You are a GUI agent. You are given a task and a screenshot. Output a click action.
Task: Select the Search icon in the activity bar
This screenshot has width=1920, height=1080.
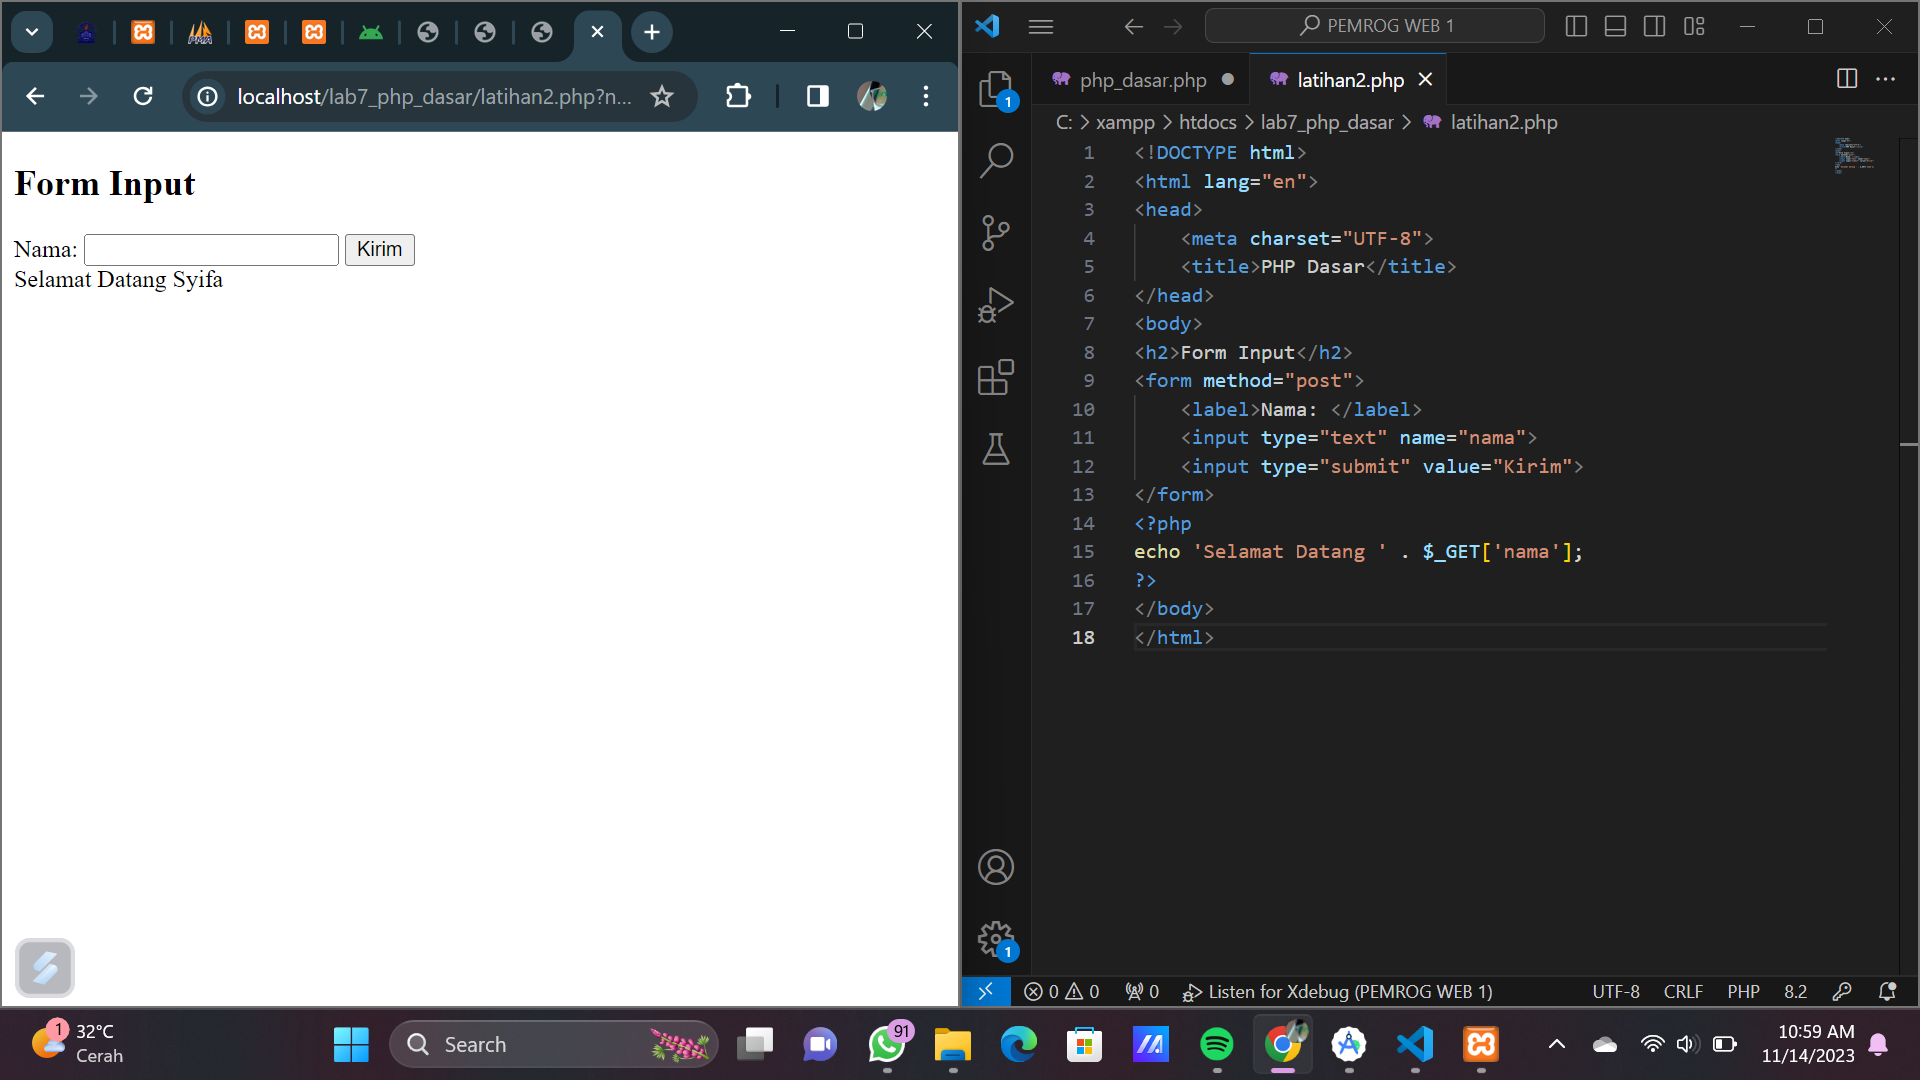tap(996, 160)
